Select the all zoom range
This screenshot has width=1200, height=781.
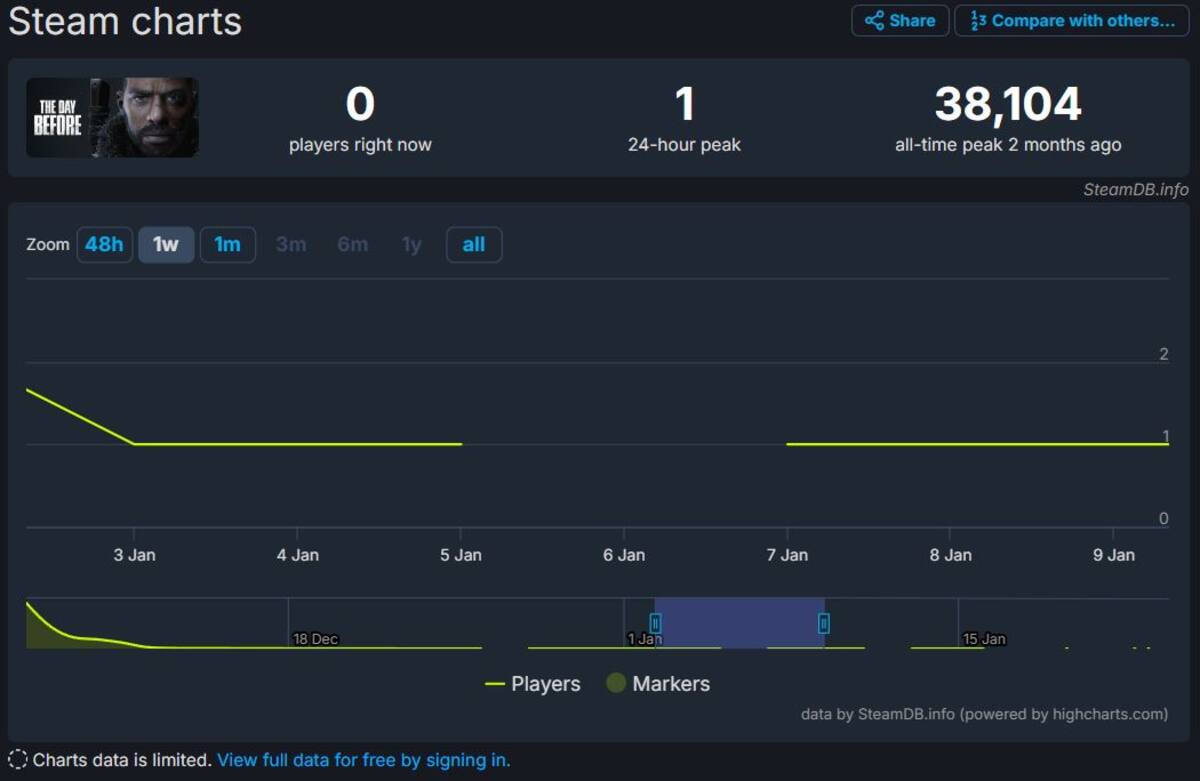pos(474,245)
